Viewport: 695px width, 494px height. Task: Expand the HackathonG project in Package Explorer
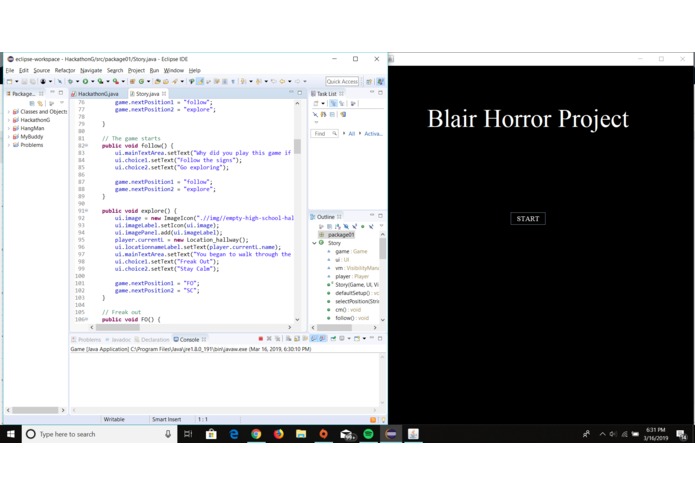[x=9, y=120]
